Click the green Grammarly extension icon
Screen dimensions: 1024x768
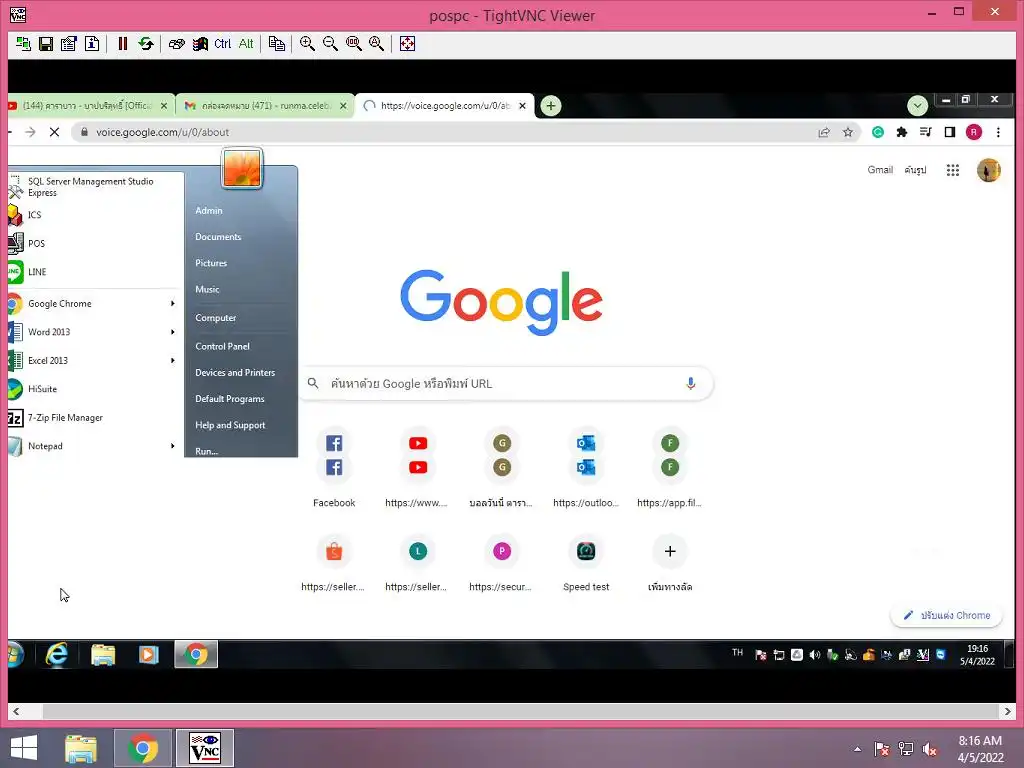[878, 132]
